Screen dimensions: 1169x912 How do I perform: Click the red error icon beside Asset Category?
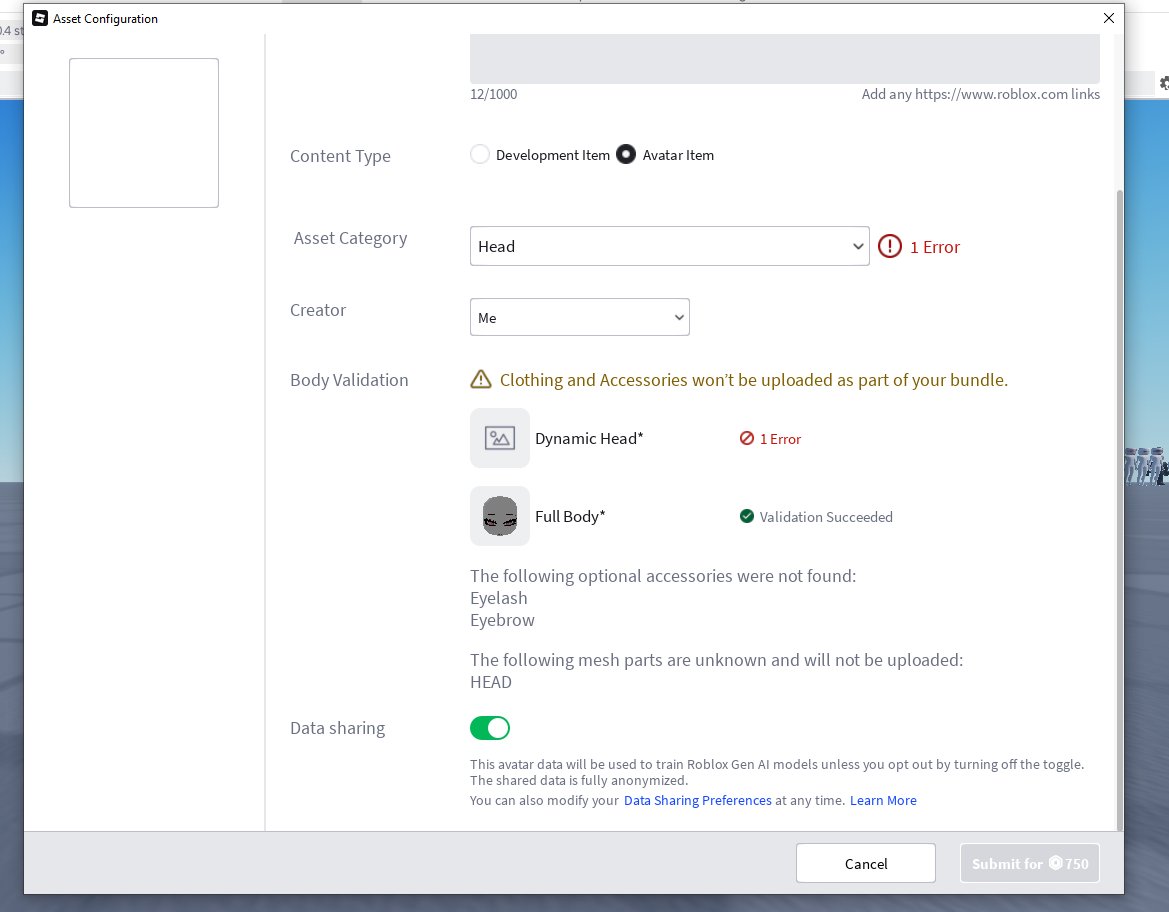(889, 246)
